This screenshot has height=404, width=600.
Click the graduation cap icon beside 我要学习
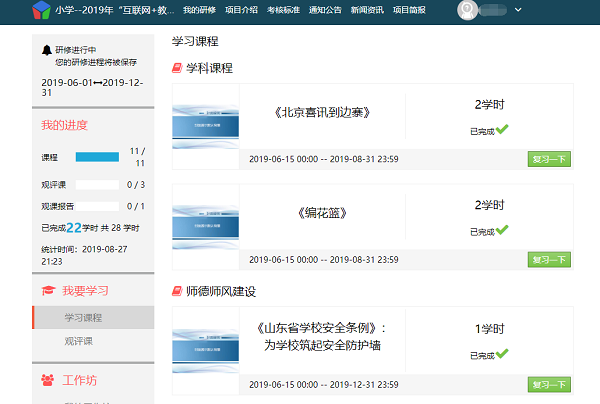pos(47,290)
